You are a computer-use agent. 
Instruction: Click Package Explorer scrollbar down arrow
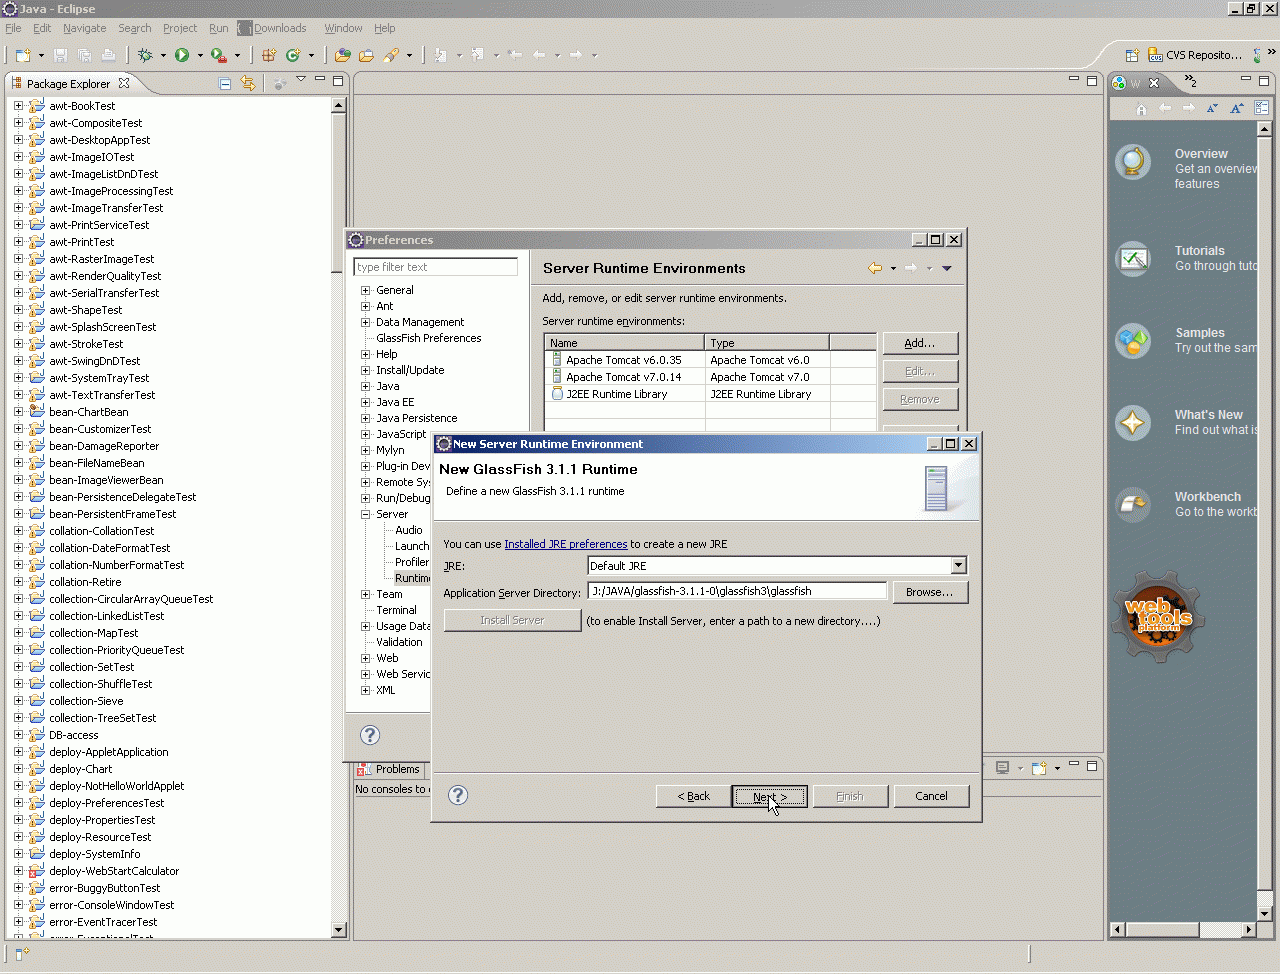click(x=338, y=930)
